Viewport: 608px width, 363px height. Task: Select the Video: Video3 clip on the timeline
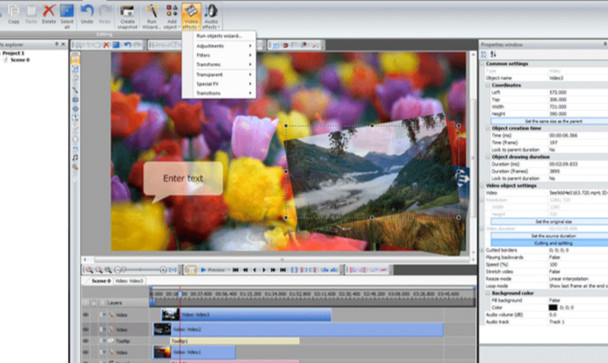[x=246, y=315]
